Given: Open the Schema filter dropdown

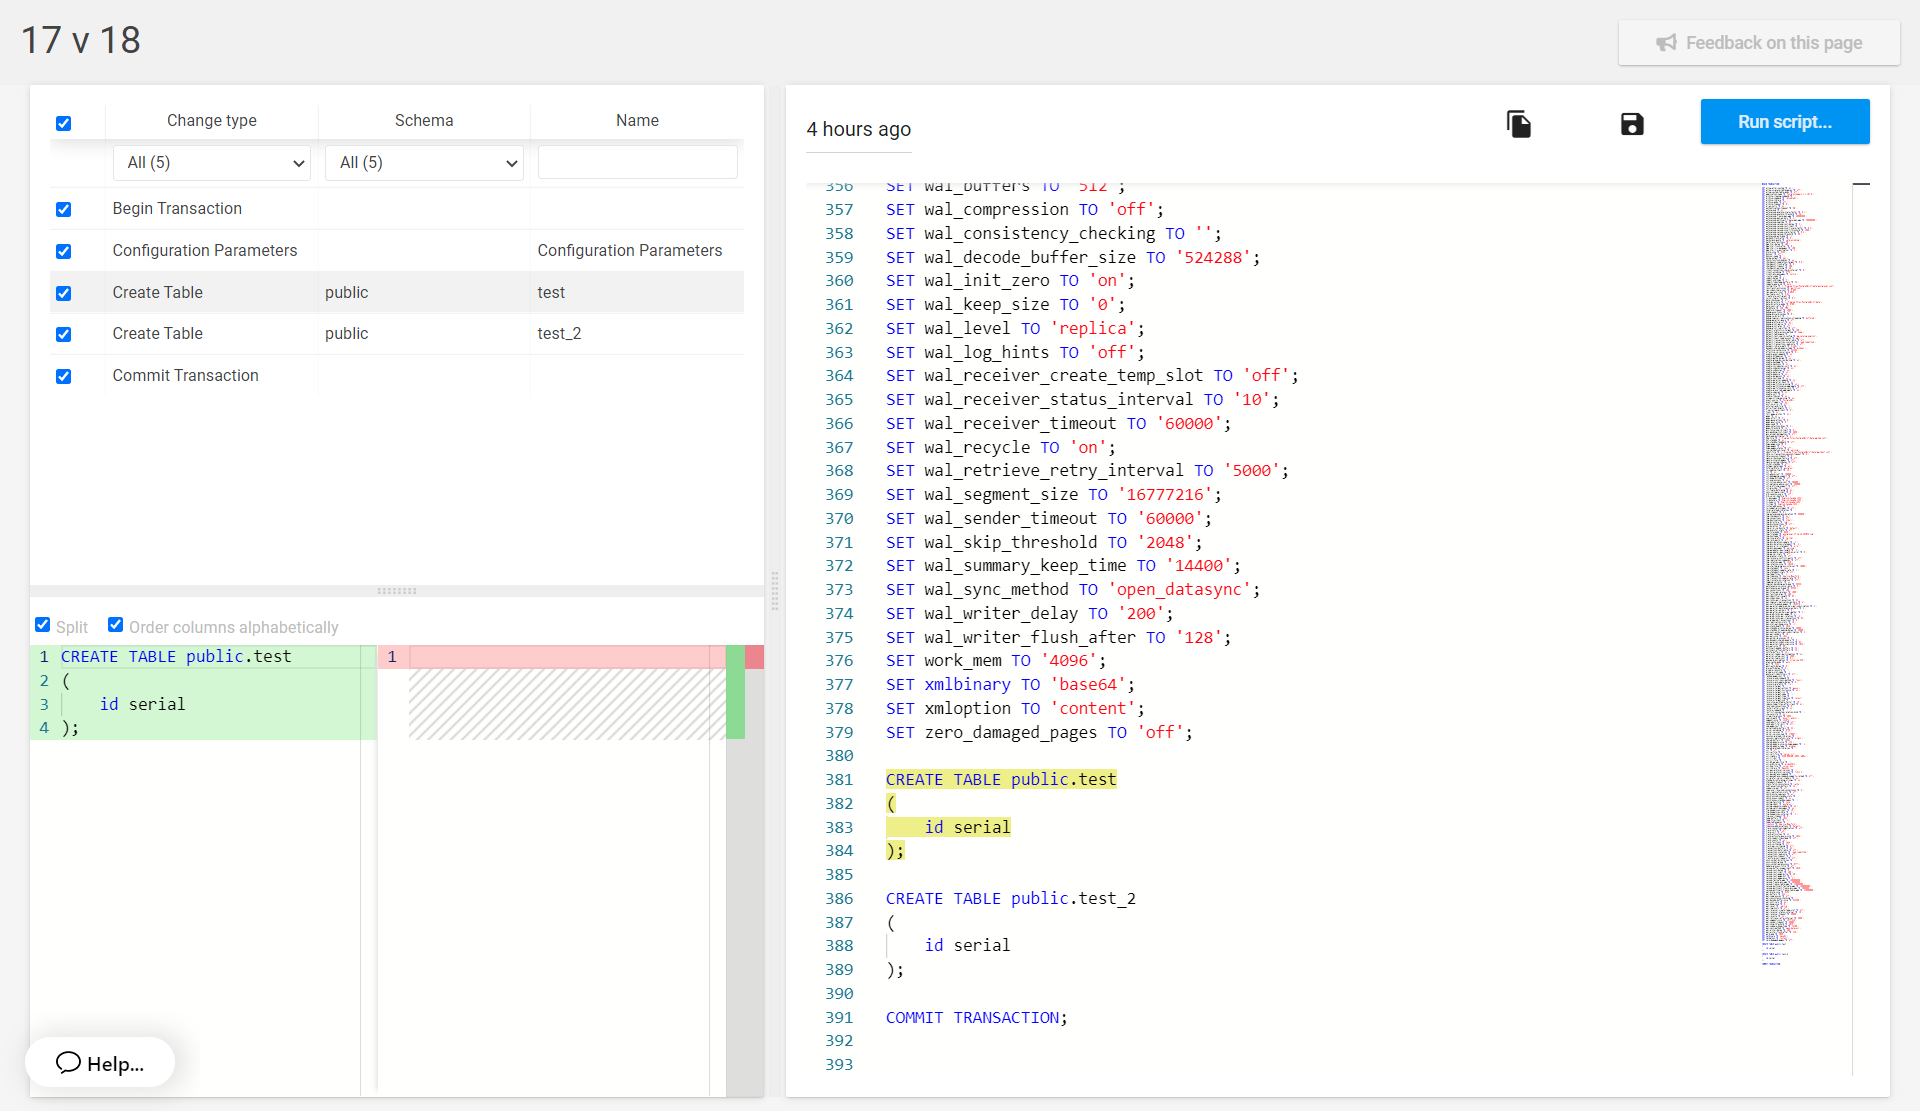Looking at the screenshot, I should (425, 163).
